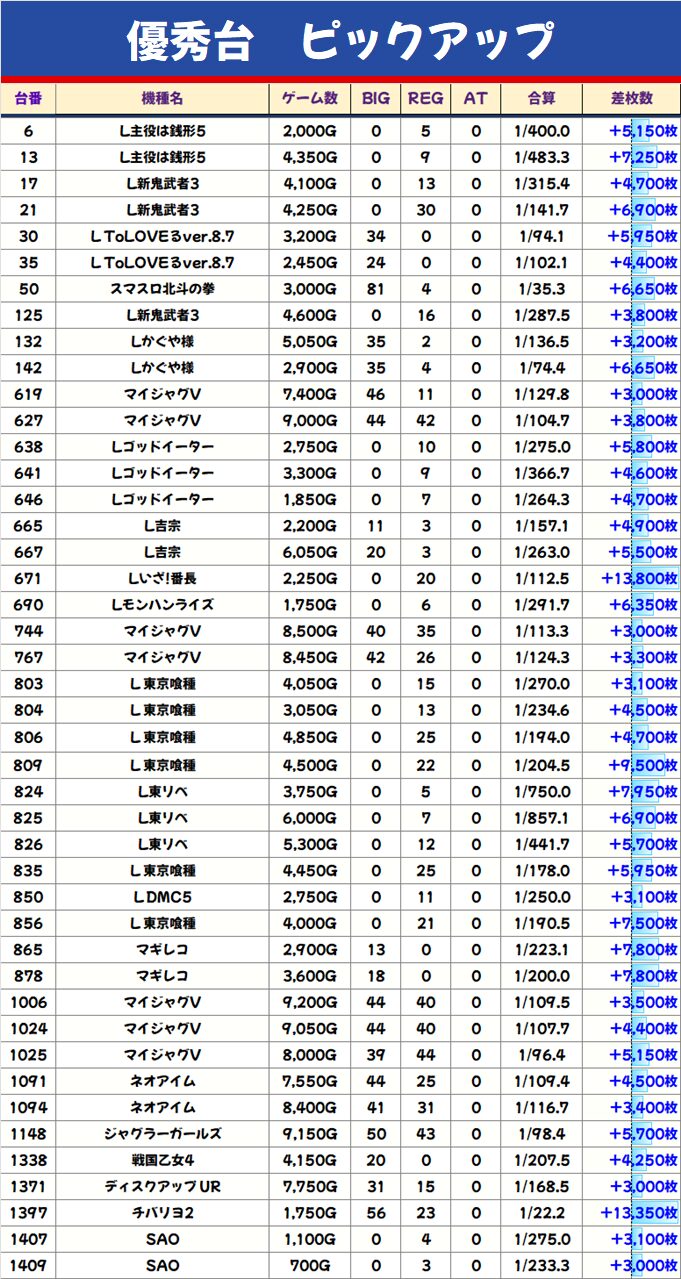
Task: Click the 戦国乙女4 machine name cell
Action: 162,1160
